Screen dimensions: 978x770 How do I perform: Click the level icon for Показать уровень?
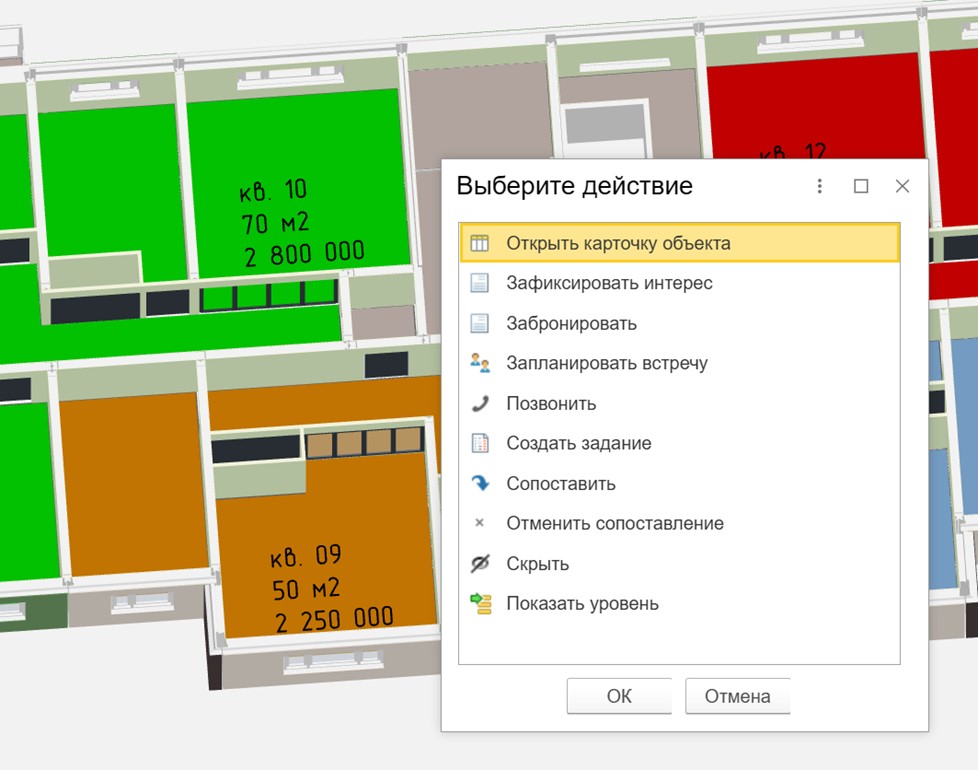480,603
